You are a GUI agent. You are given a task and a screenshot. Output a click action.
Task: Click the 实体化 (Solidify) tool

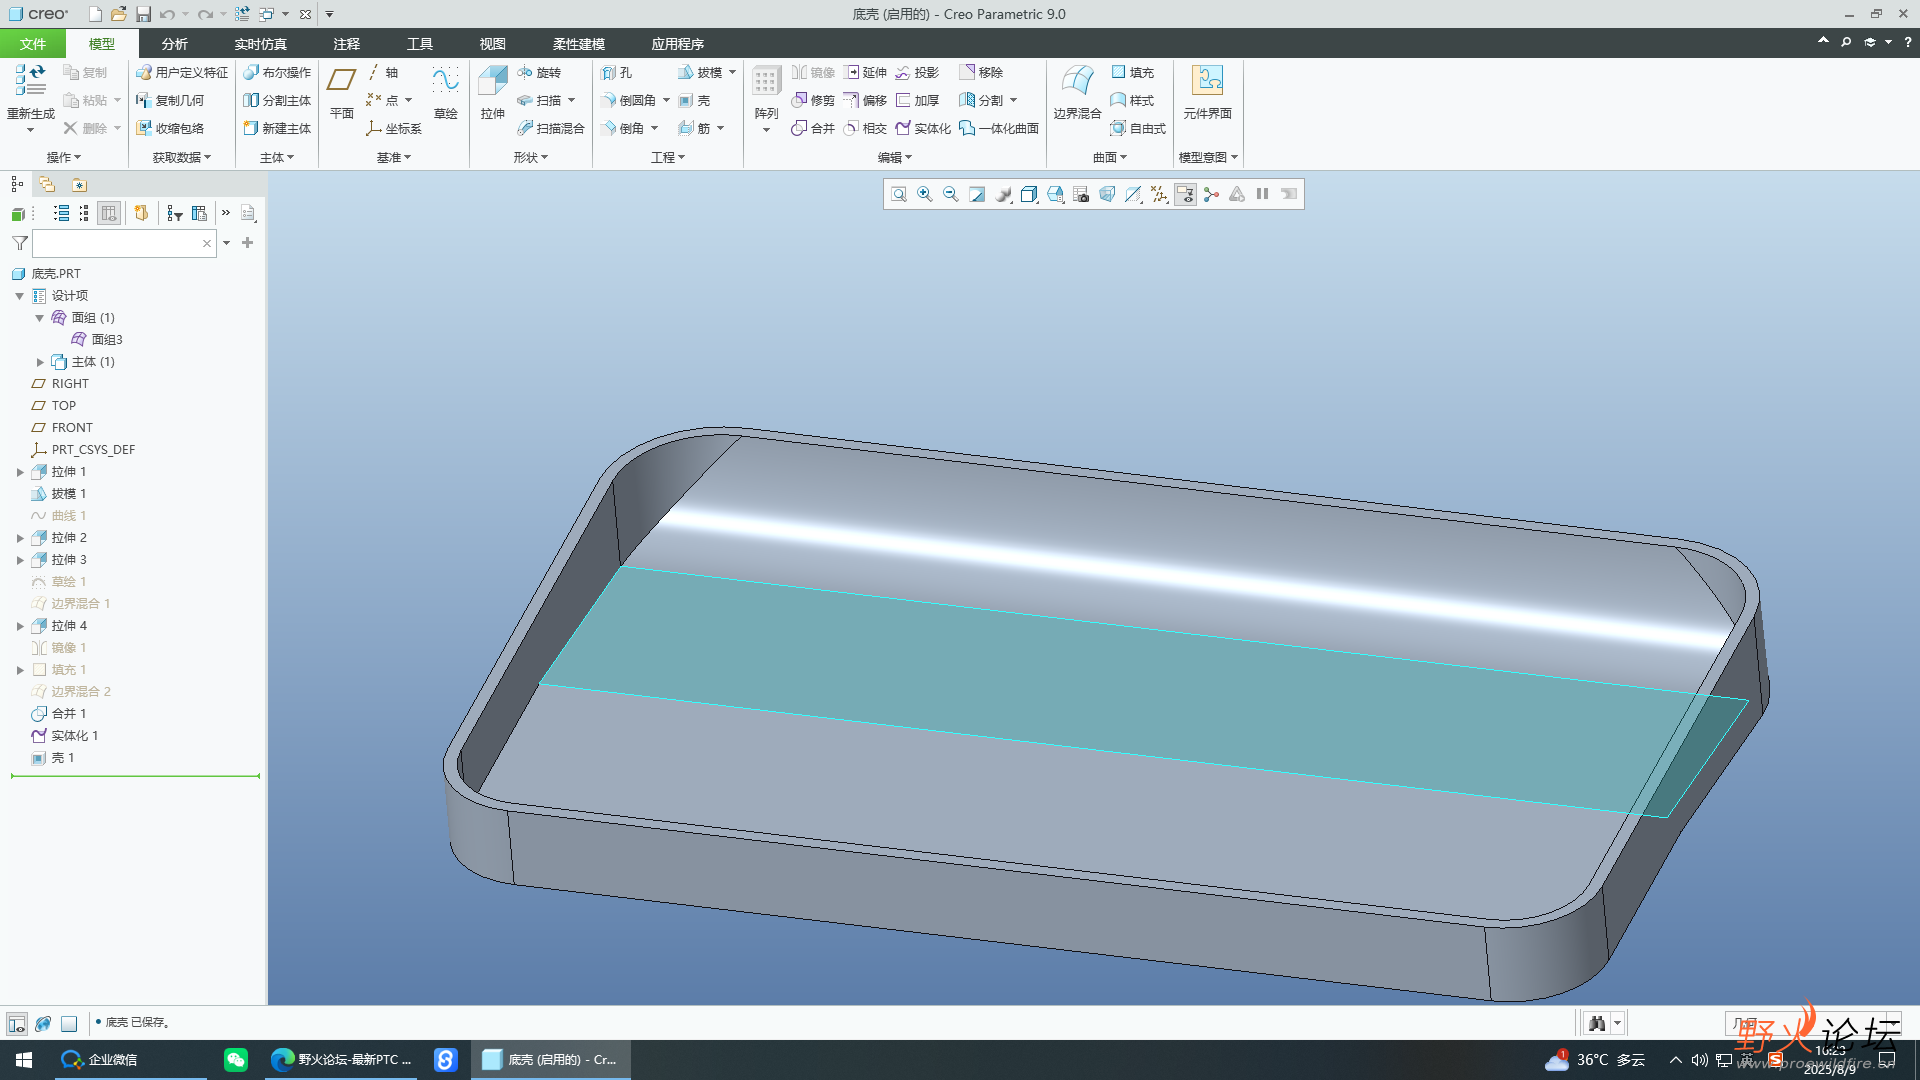[923, 128]
